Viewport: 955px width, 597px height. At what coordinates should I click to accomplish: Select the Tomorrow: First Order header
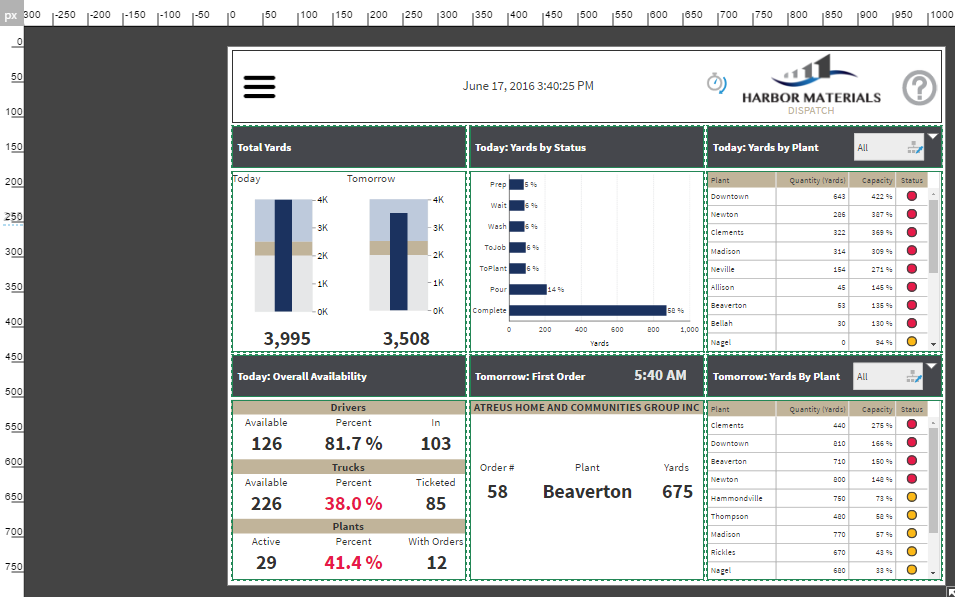point(587,376)
